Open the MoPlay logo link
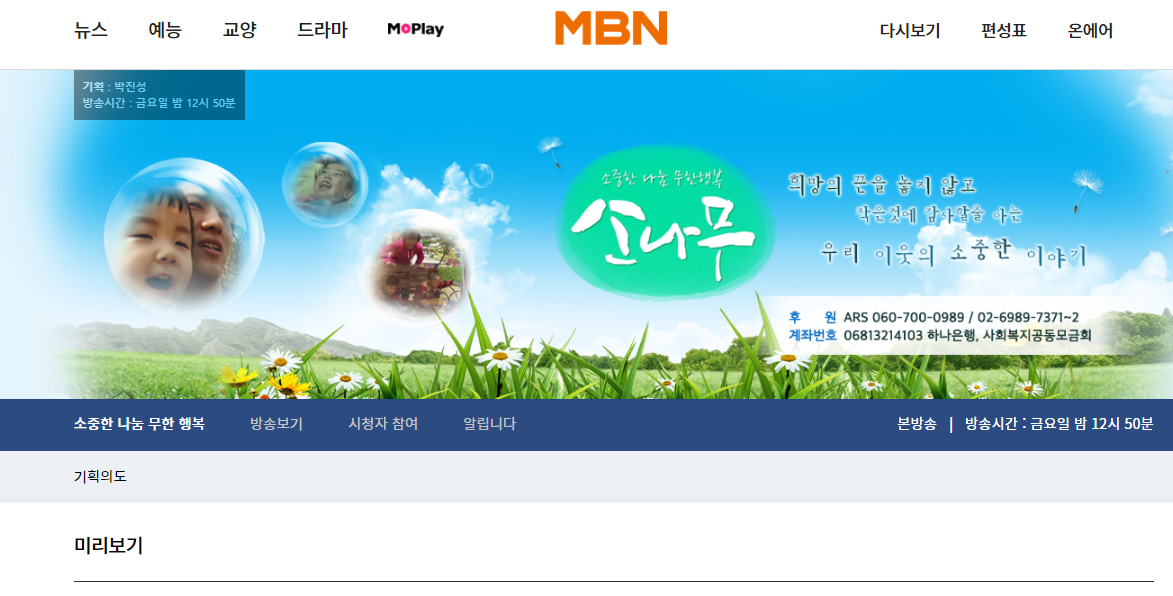Viewport: 1173px width, 596px height. coord(415,29)
